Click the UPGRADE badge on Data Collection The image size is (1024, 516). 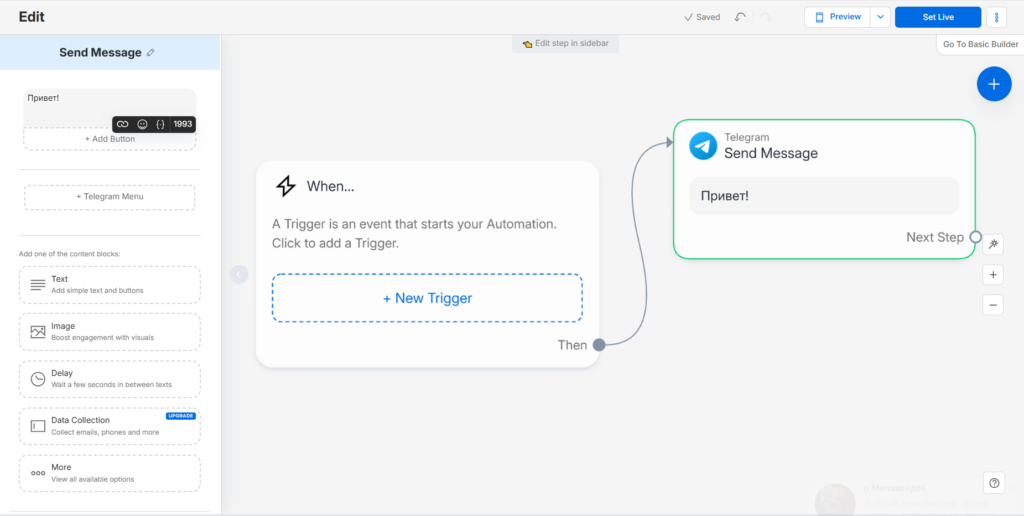181,415
